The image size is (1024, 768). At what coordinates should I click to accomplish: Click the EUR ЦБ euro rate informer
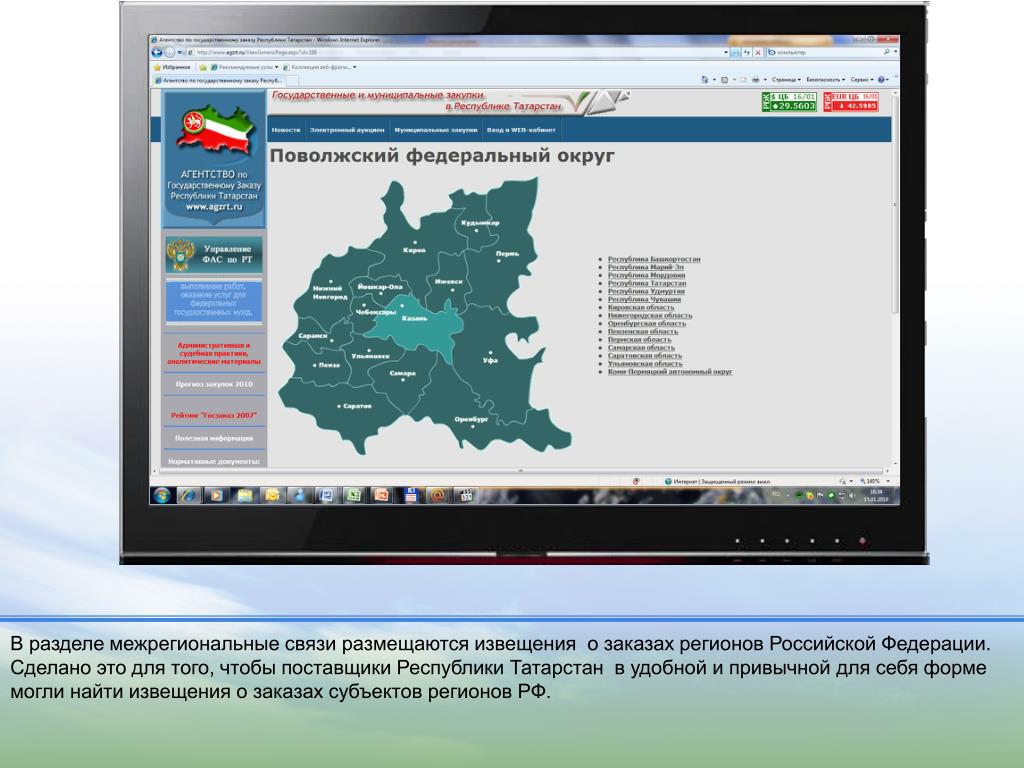pos(850,101)
